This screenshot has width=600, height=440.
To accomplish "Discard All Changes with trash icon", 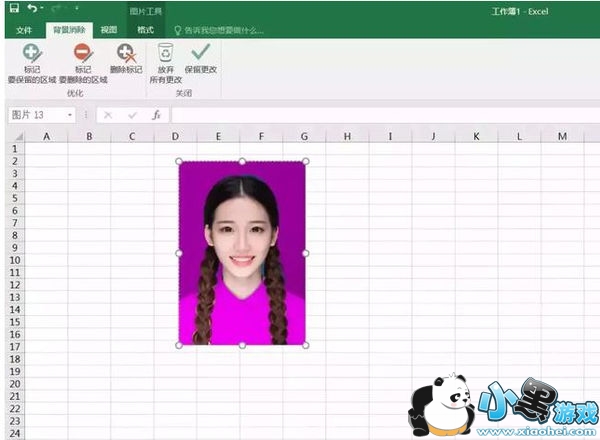I will tap(165, 54).
